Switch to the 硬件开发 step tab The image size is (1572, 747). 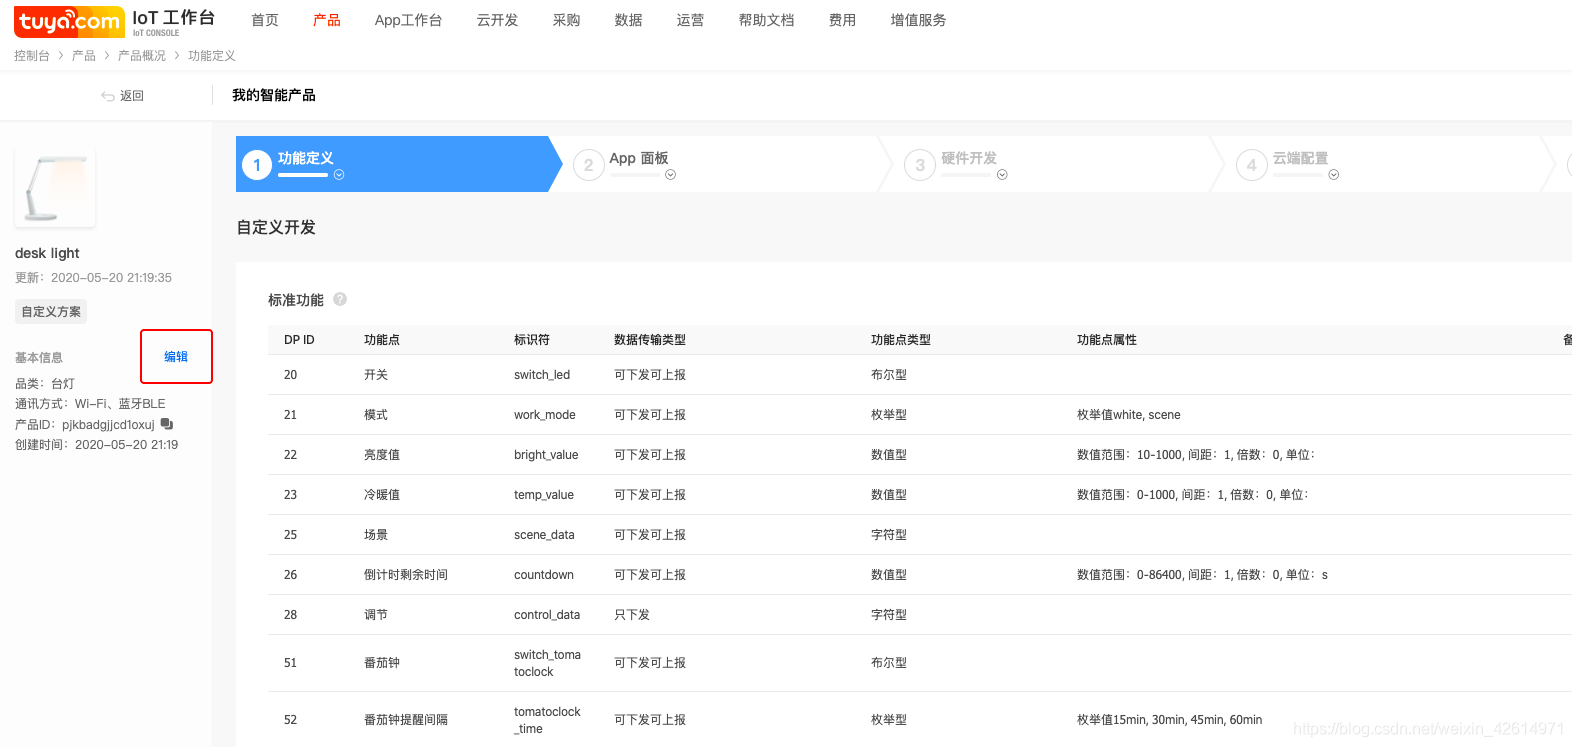pos(1053,164)
